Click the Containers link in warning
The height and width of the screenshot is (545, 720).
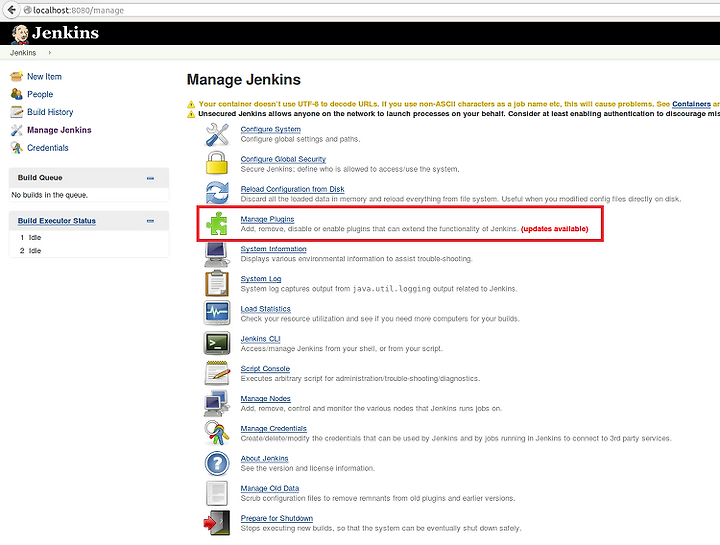(x=691, y=104)
